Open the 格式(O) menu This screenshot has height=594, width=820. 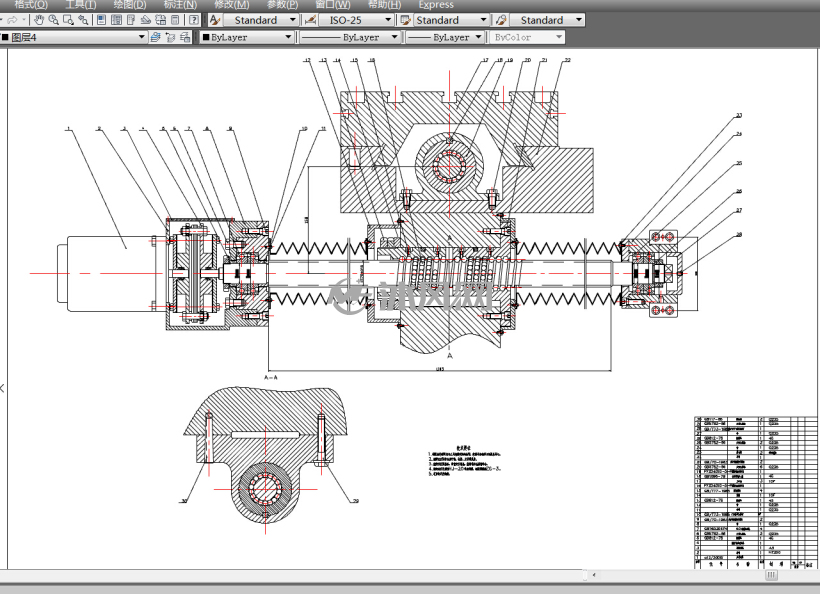coord(31,5)
